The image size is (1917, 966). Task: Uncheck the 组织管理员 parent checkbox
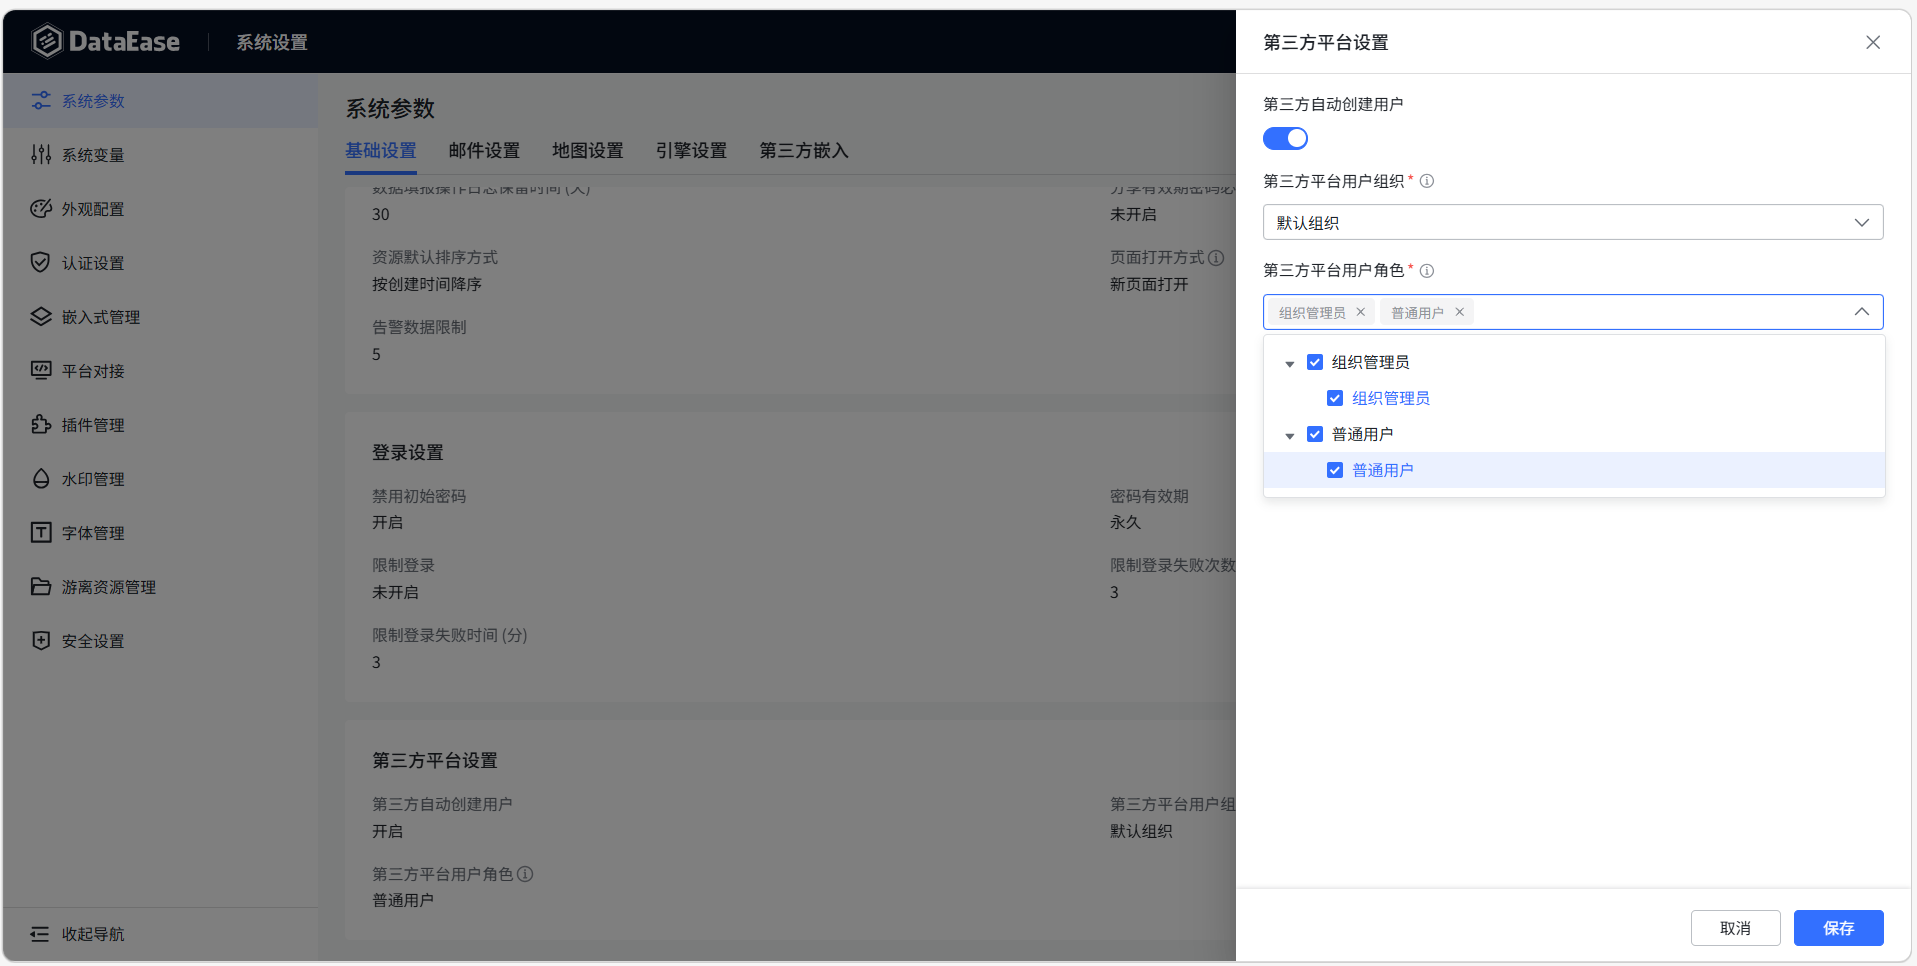pos(1315,362)
